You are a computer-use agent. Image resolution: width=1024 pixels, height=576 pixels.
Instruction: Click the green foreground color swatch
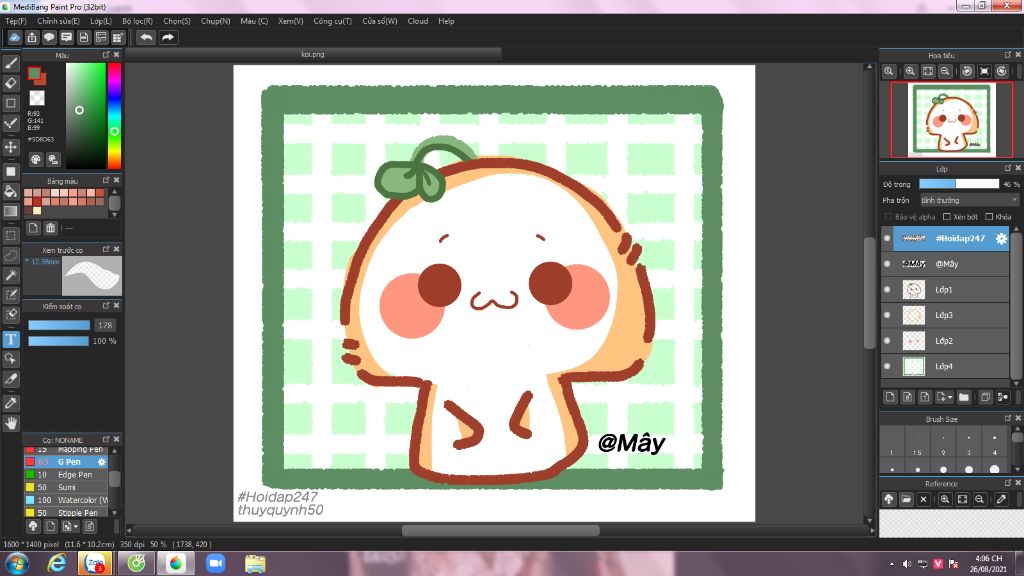34,74
